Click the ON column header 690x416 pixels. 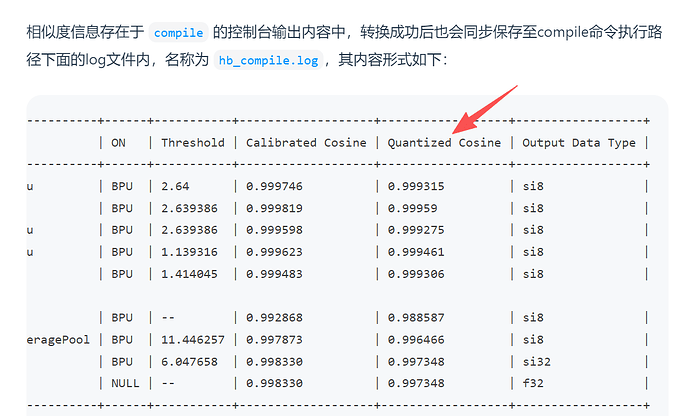(118, 143)
